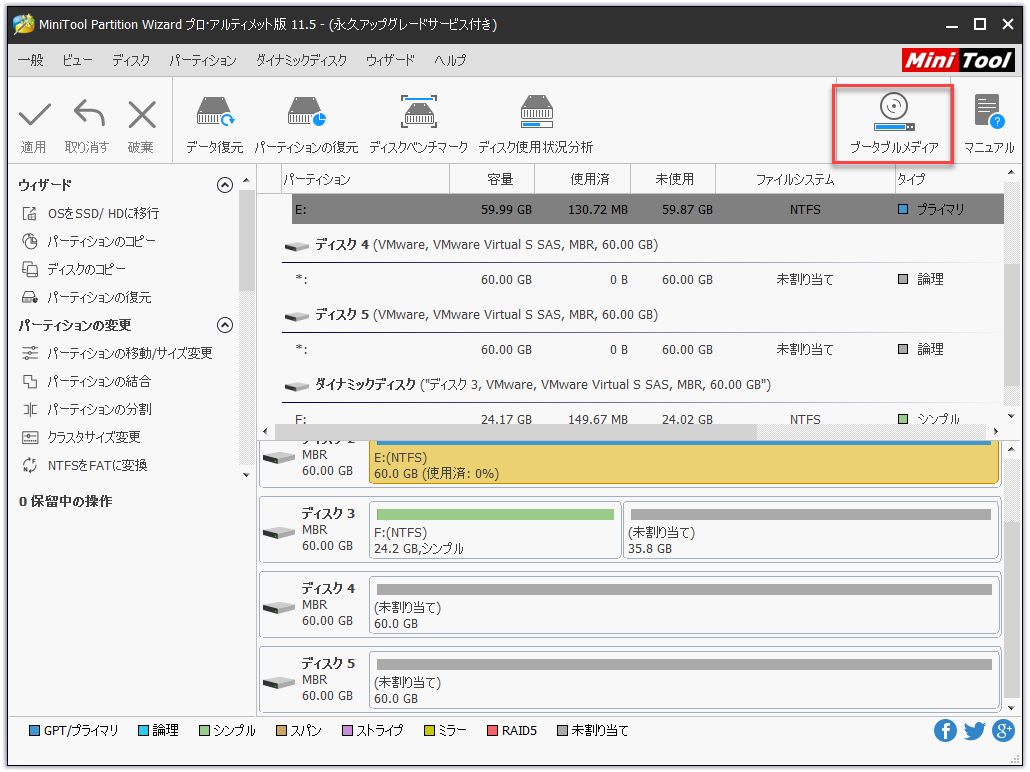This screenshot has width=1030, height=772.
Task: Click the Apply (適用) checkmark icon
Action: [x=34, y=114]
